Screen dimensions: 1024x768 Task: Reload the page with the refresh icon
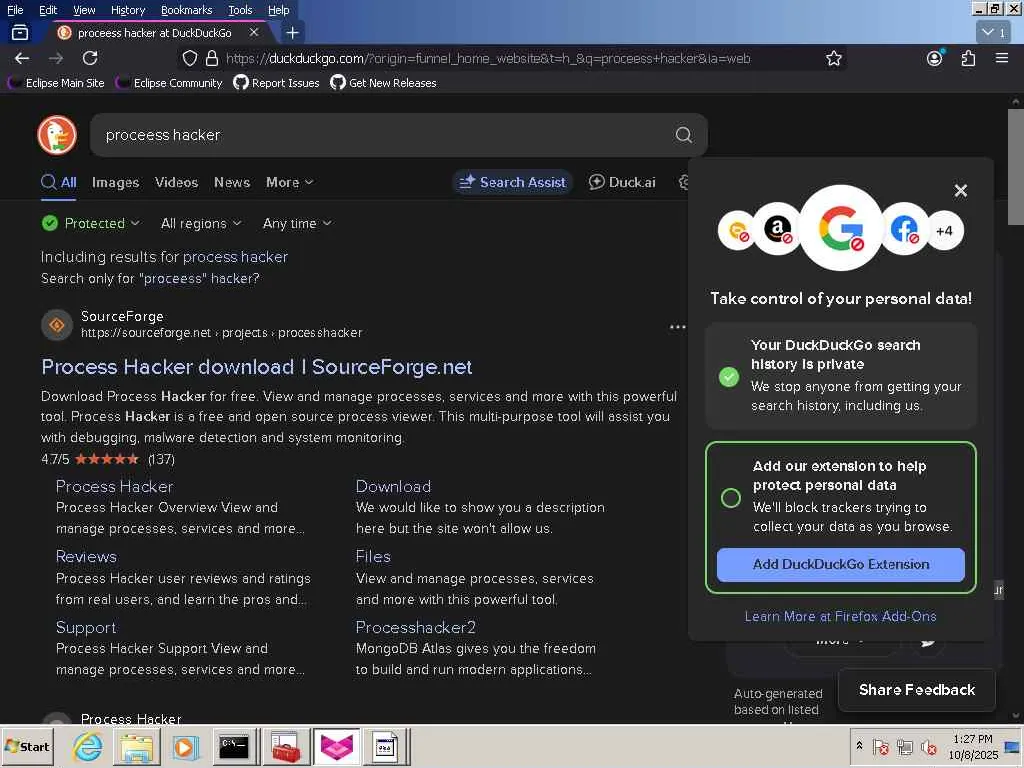[x=90, y=58]
